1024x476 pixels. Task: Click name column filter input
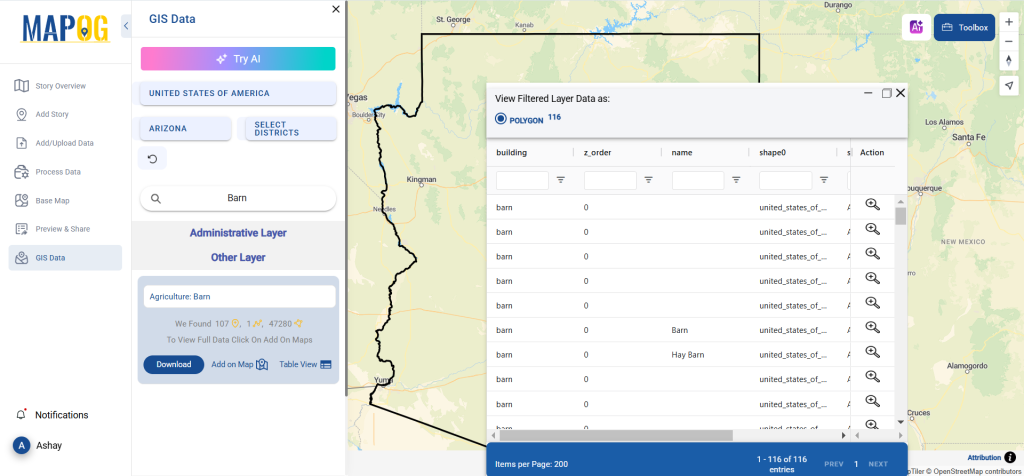tap(698, 180)
